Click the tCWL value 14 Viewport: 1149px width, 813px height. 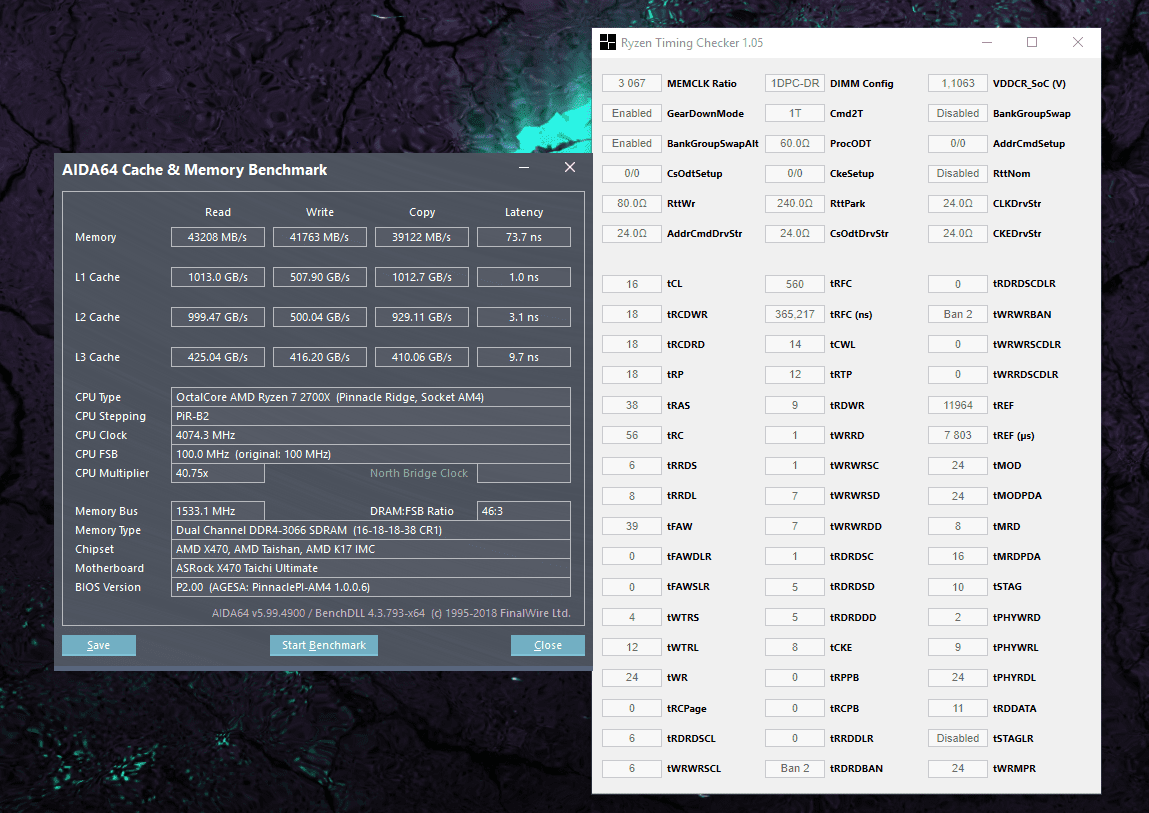coord(795,345)
